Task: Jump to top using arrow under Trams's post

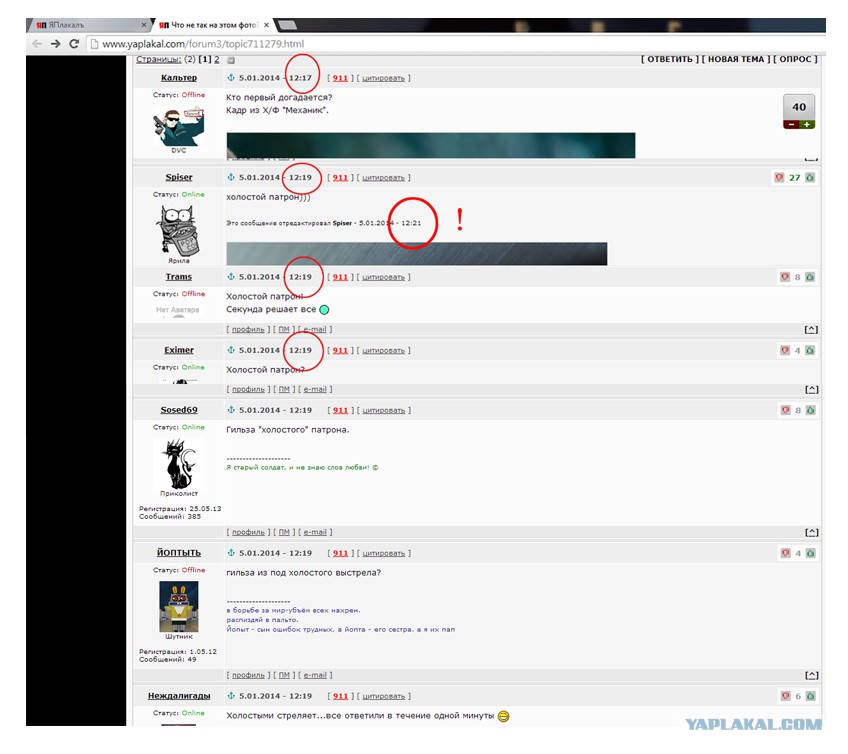Action: tap(811, 329)
